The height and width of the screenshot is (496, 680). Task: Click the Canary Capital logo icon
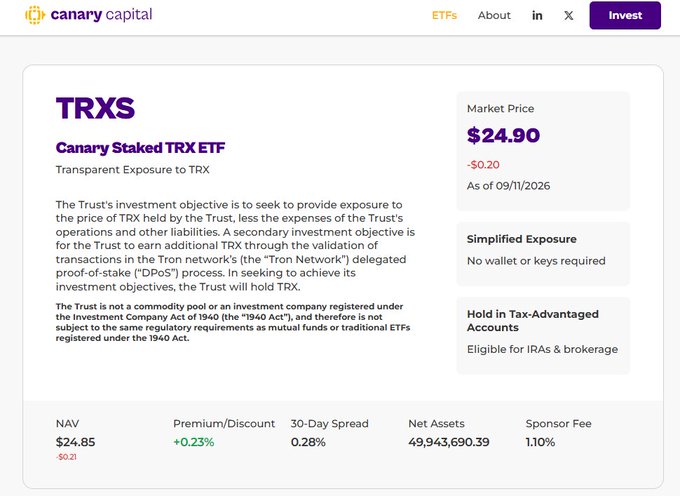pyautogui.click(x=35, y=15)
